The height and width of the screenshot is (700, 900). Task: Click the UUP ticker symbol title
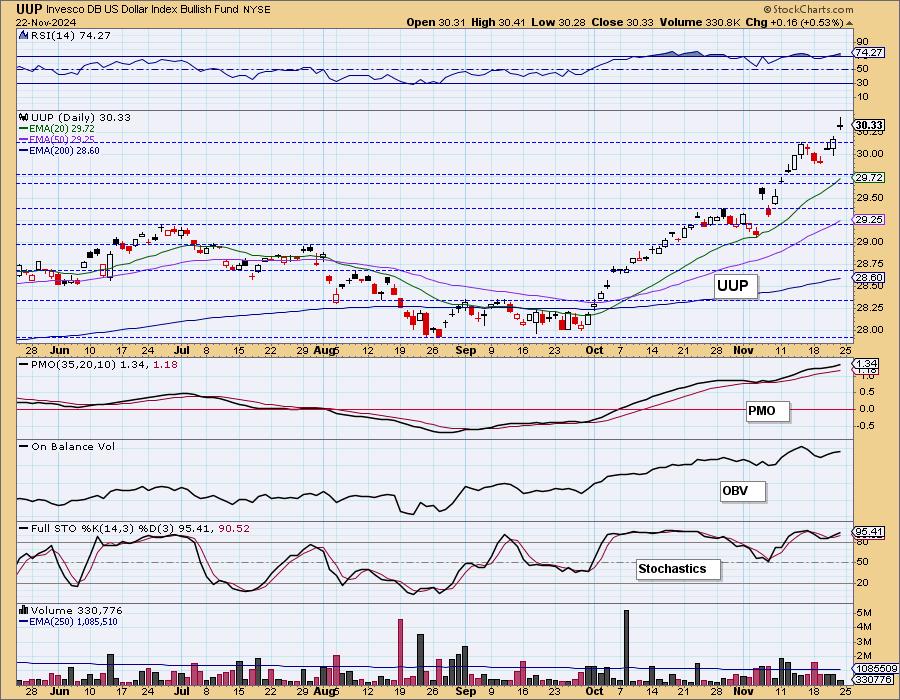pyautogui.click(x=29, y=9)
